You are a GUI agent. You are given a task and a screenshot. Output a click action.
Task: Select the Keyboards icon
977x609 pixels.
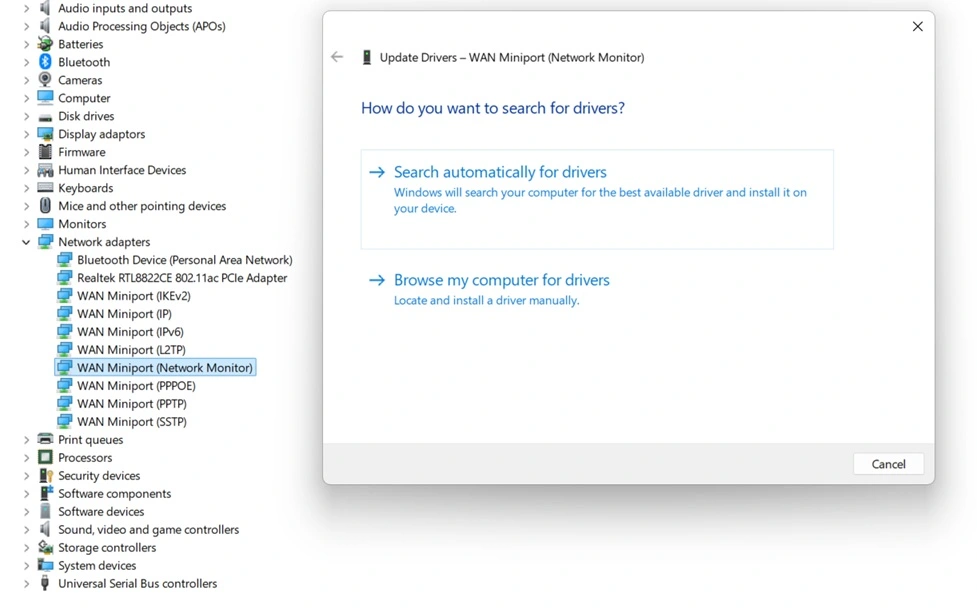45,188
